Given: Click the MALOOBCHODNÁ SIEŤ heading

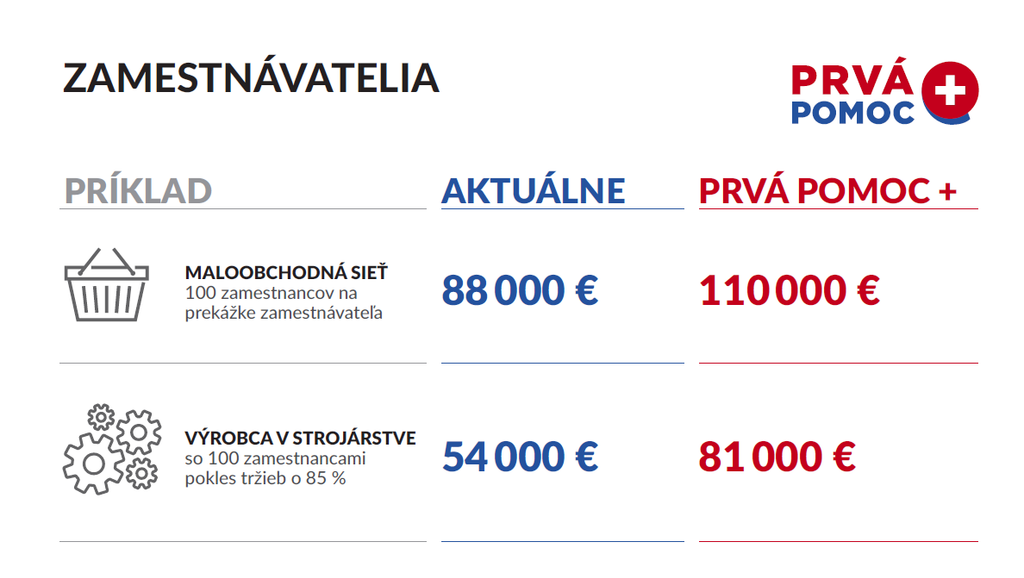Looking at the screenshot, I should point(286,272).
